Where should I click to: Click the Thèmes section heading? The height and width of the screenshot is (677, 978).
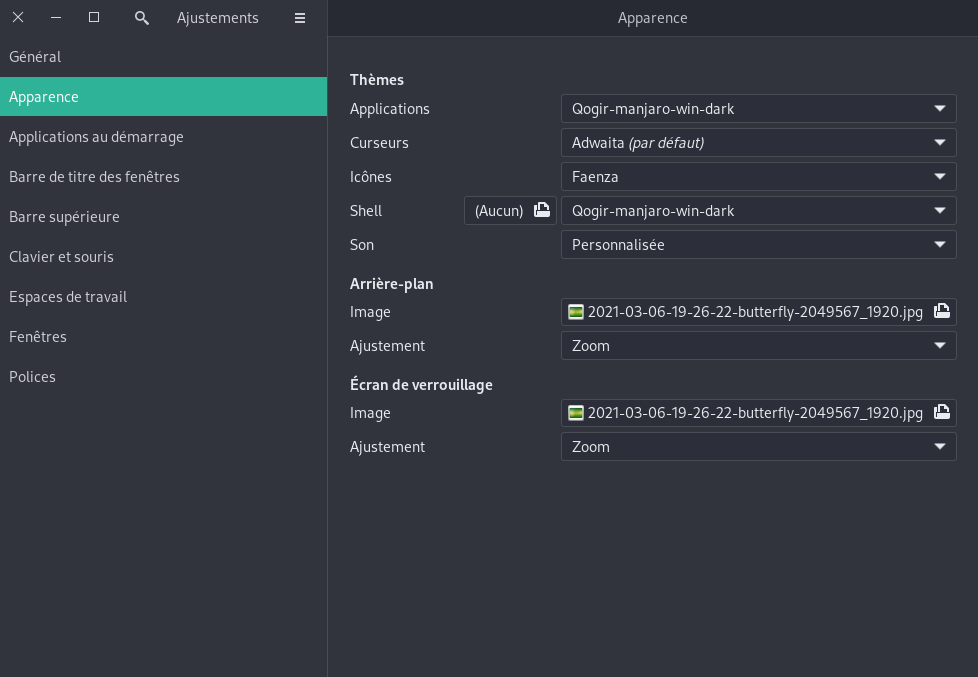click(377, 80)
